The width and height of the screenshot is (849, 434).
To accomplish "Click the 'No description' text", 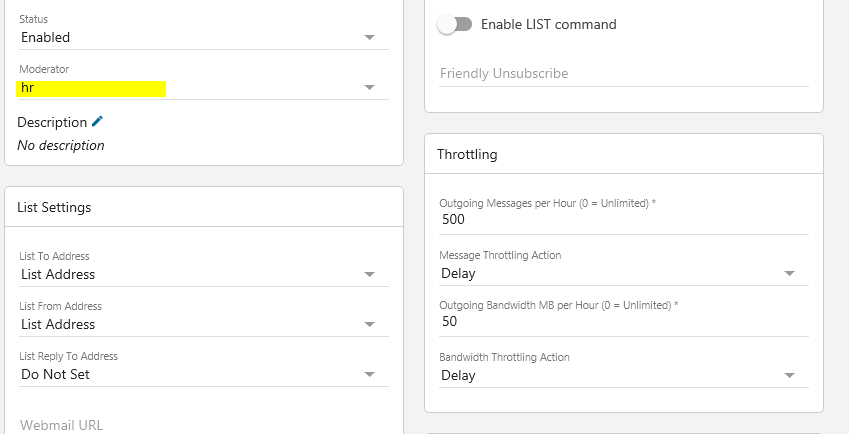I will tap(61, 145).
